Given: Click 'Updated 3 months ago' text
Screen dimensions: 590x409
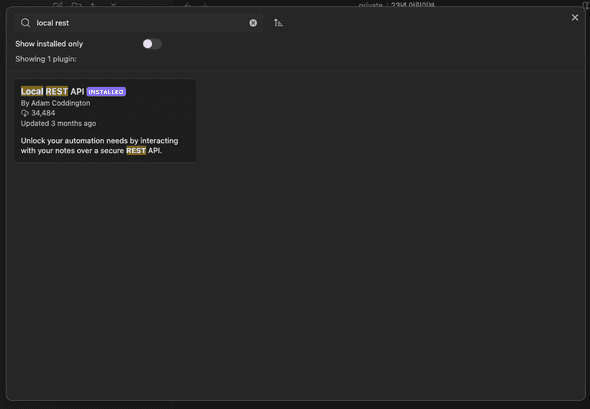Looking at the screenshot, I should point(58,123).
